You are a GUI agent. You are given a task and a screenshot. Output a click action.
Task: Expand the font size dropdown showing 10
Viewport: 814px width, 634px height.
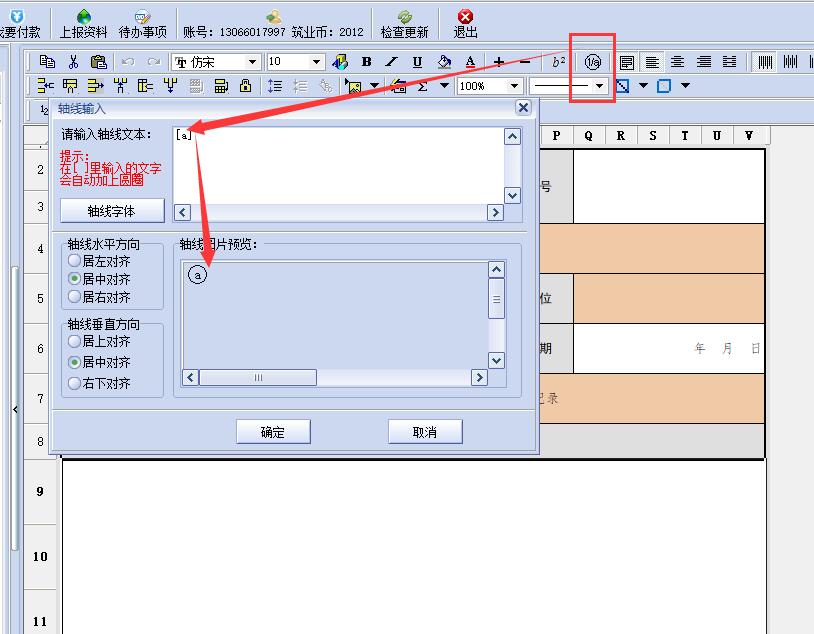tap(316, 62)
